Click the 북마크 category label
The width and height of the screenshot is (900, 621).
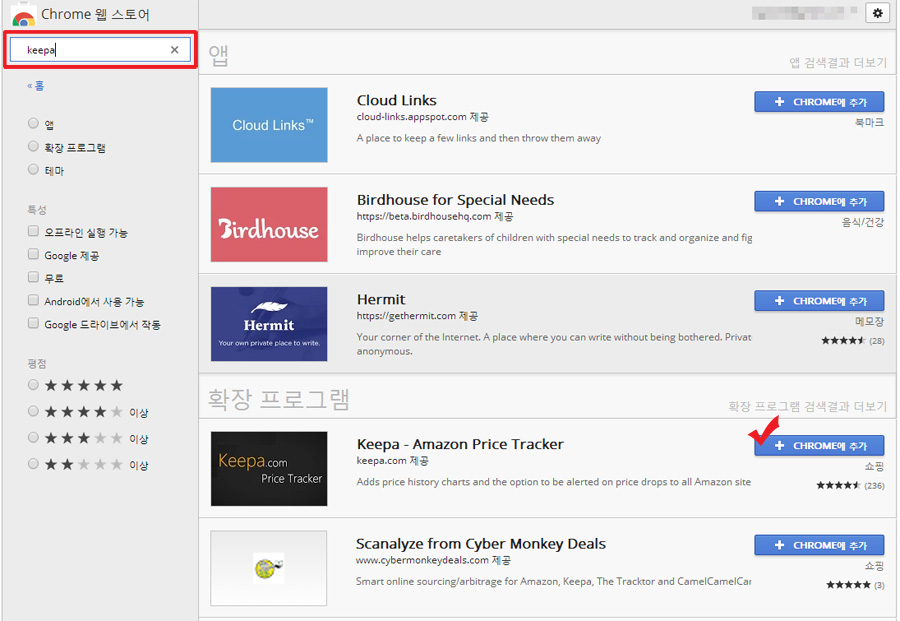tap(869, 122)
